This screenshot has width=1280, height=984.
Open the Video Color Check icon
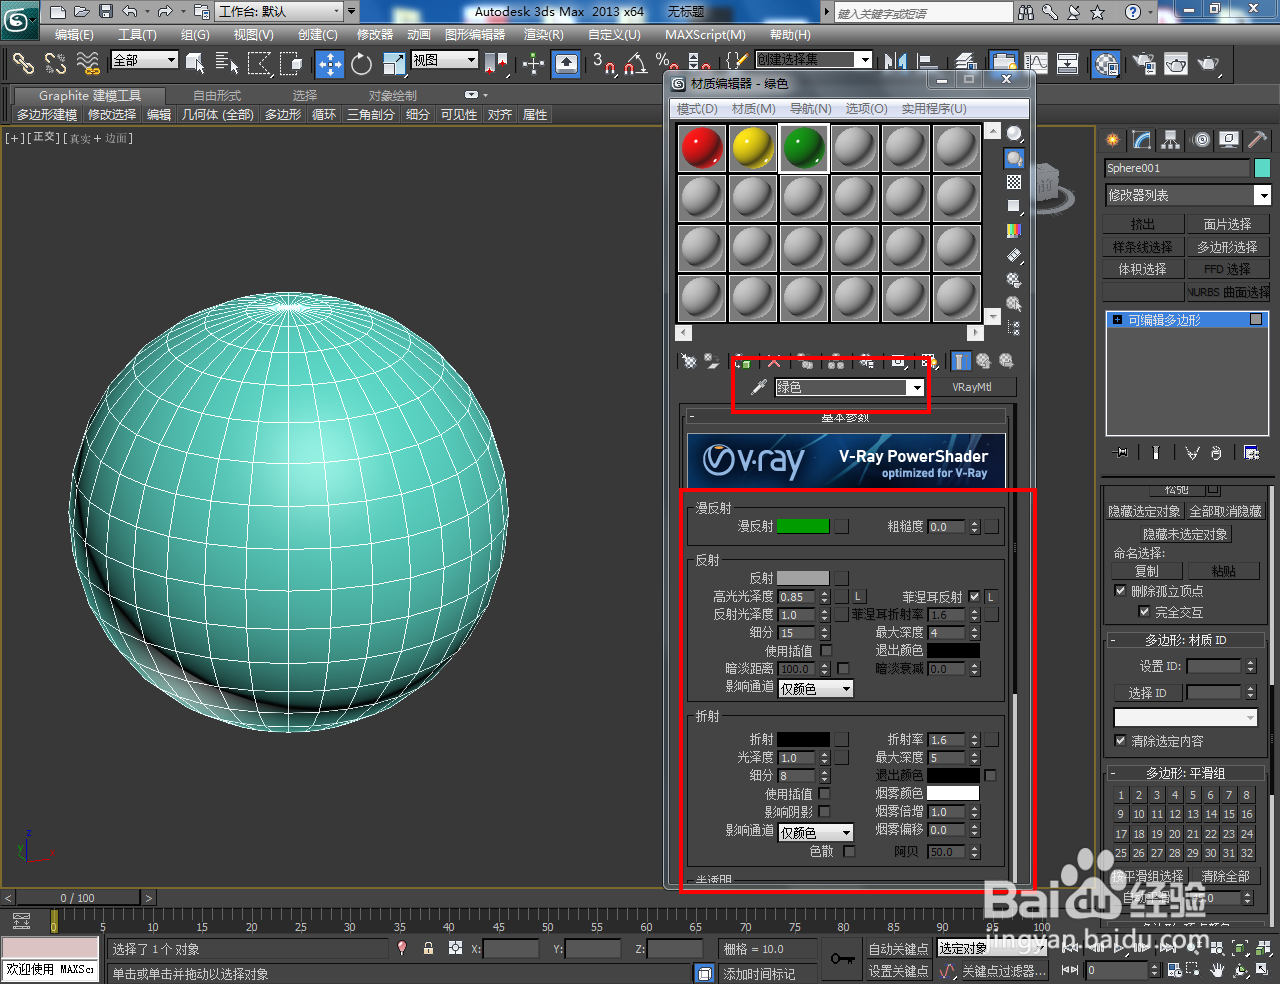pos(1014,230)
